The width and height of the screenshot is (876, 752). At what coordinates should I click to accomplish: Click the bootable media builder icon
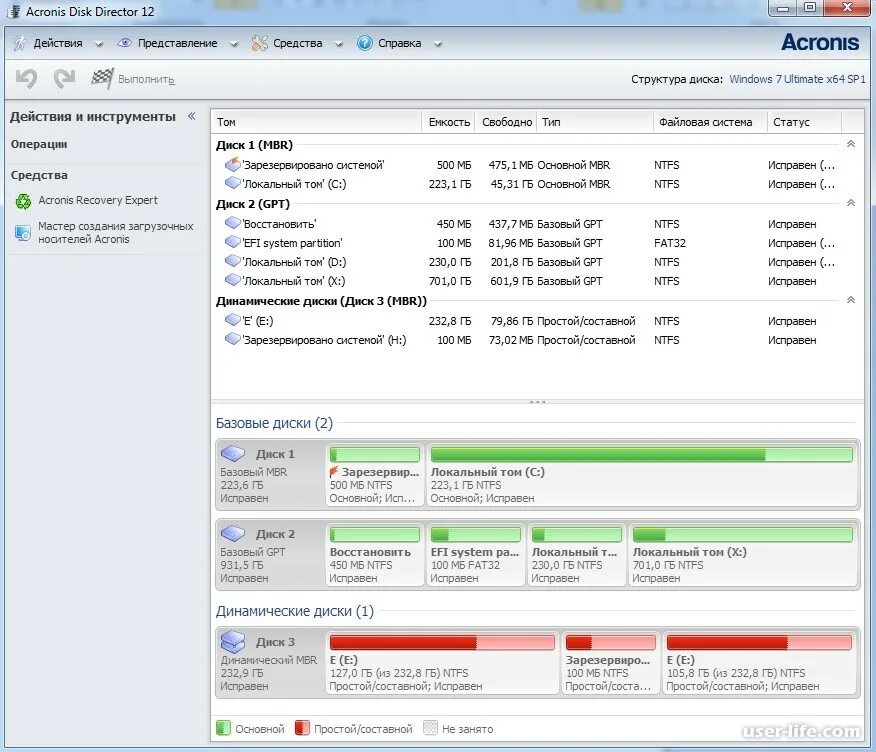(23, 232)
